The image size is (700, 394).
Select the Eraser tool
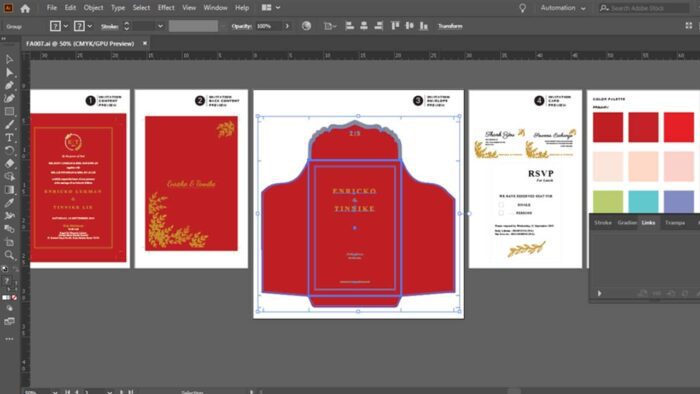click(x=9, y=163)
